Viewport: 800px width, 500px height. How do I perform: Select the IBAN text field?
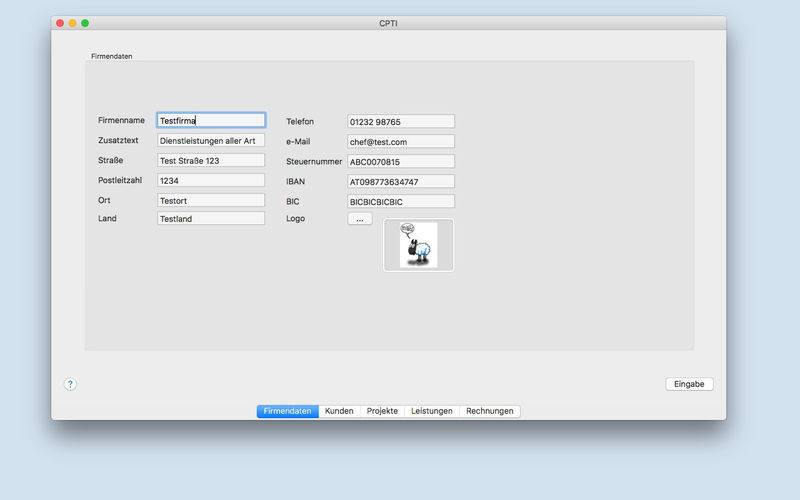(x=401, y=182)
